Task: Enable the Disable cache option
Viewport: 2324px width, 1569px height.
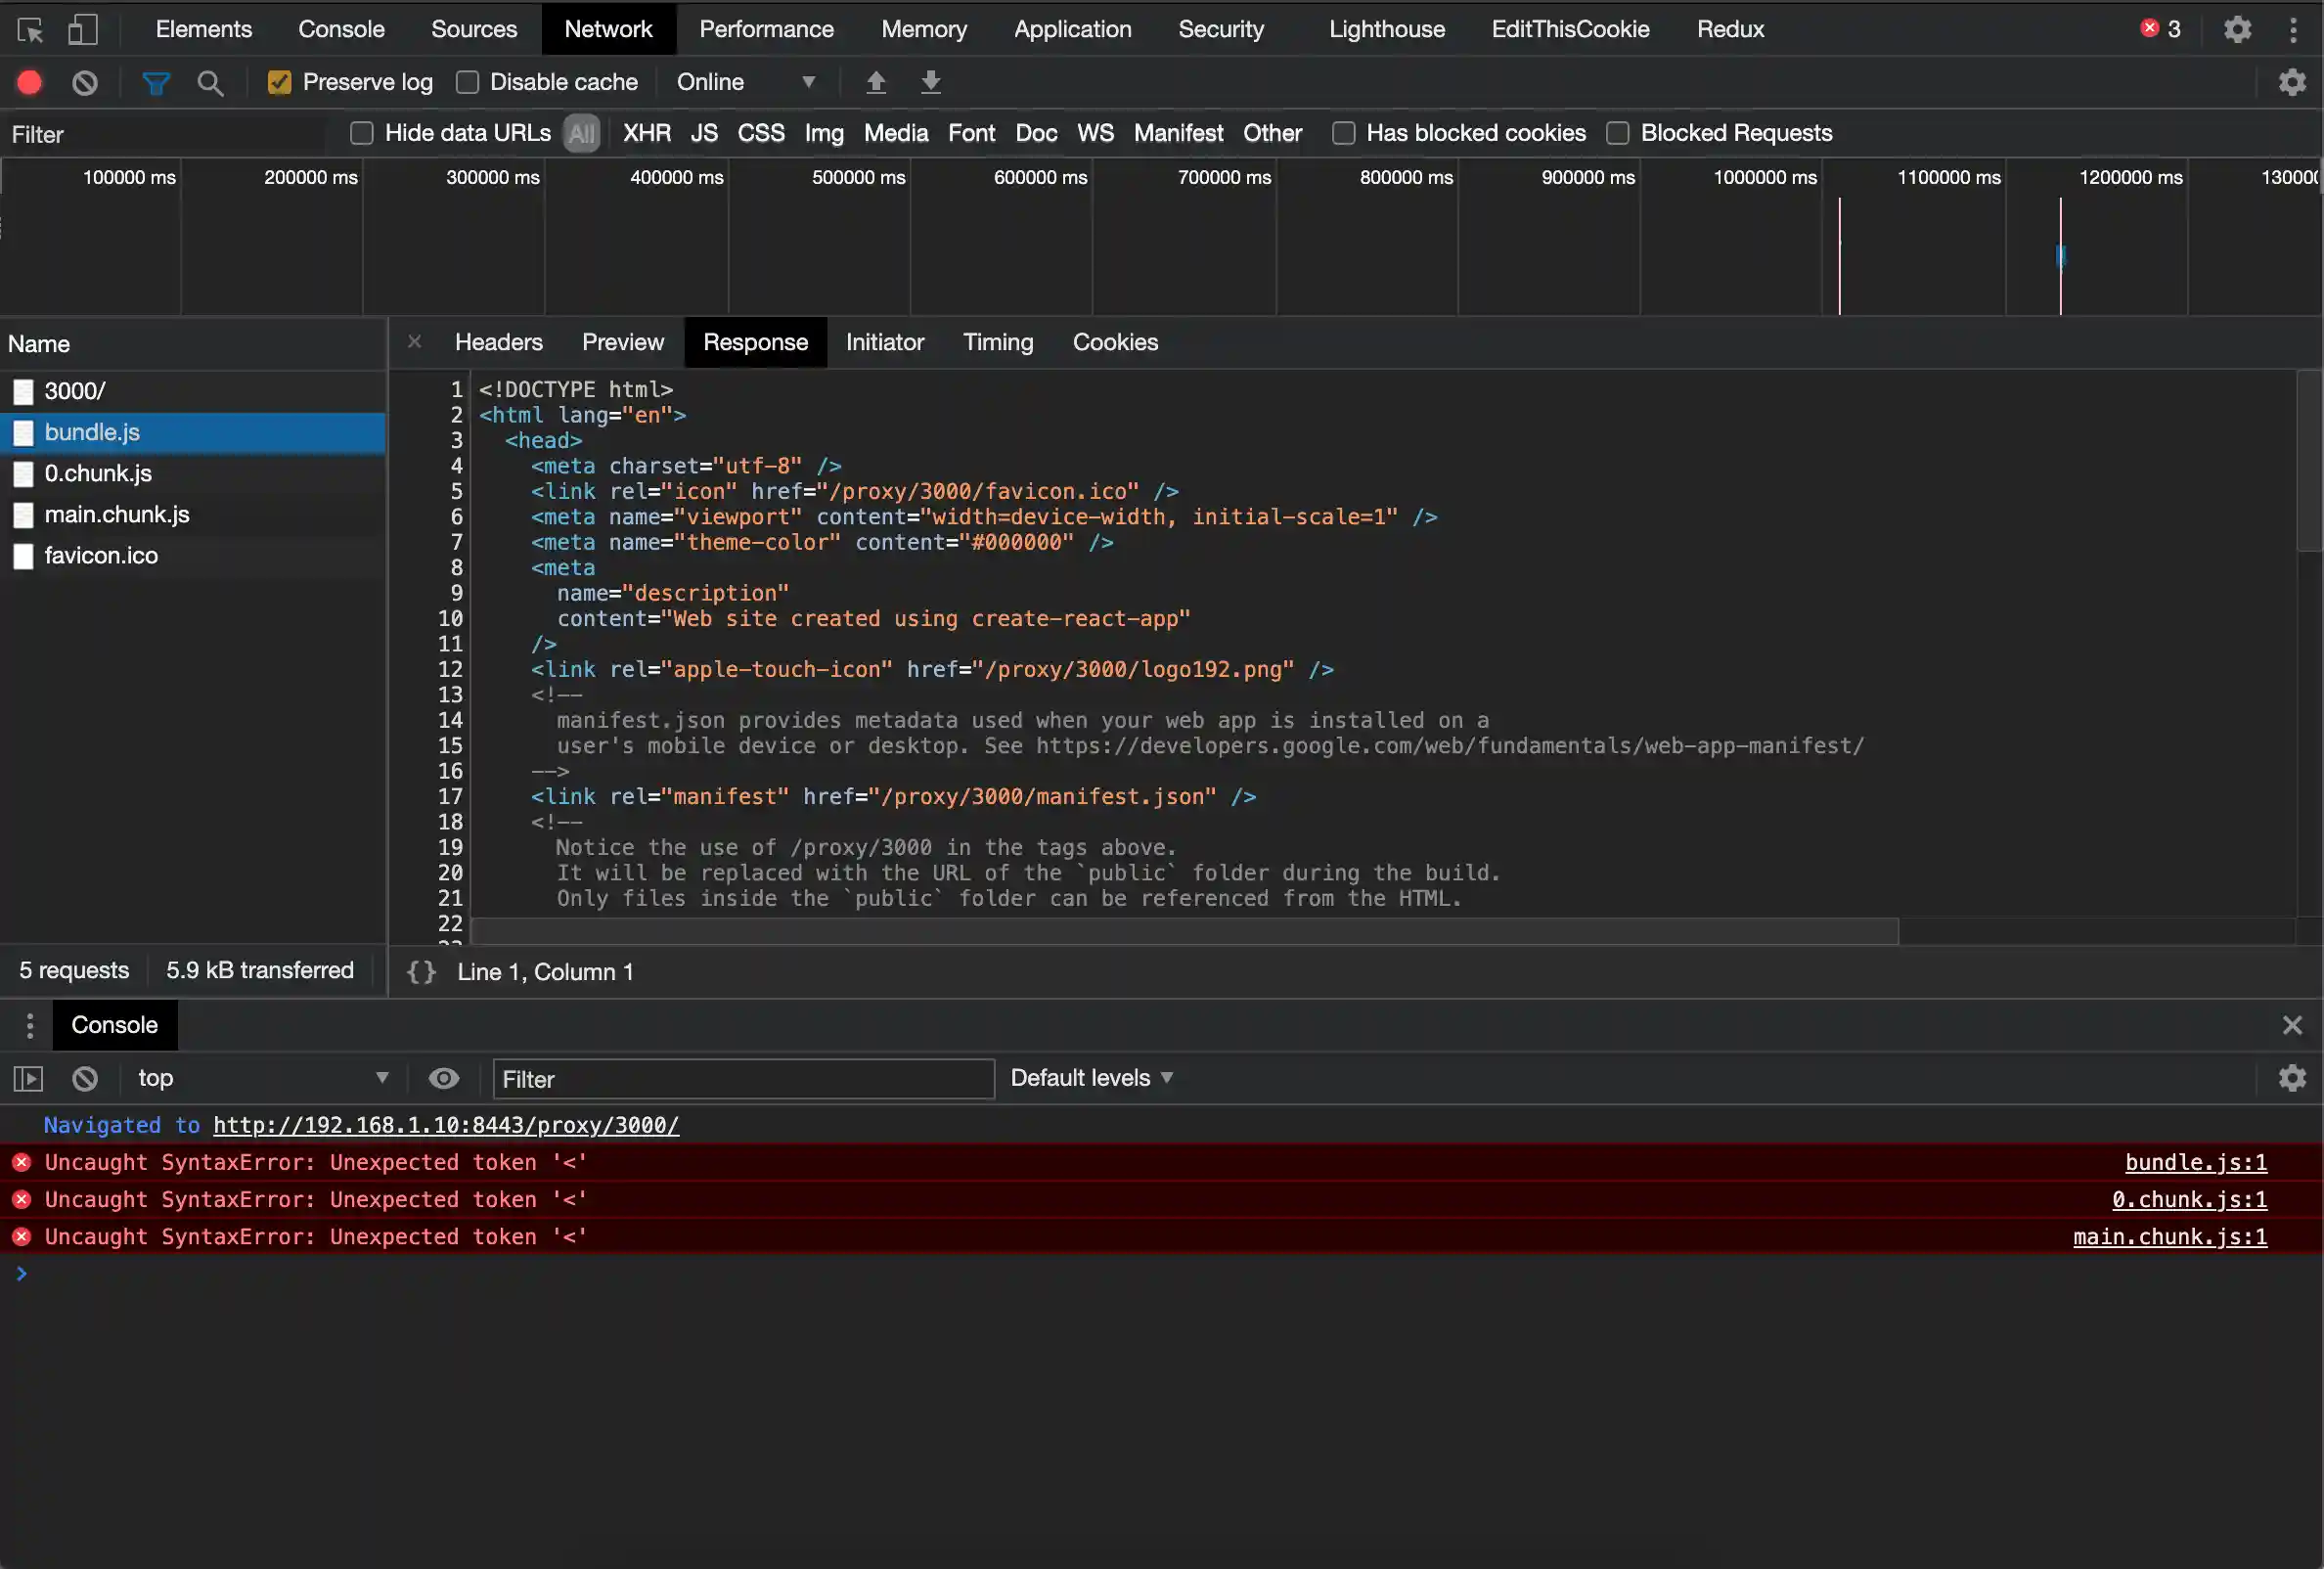Action: coord(467,82)
